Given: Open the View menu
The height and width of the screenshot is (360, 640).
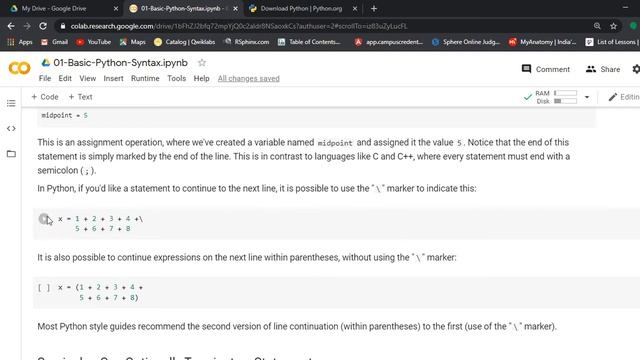Looking at the screenshot, I should 88,78.
